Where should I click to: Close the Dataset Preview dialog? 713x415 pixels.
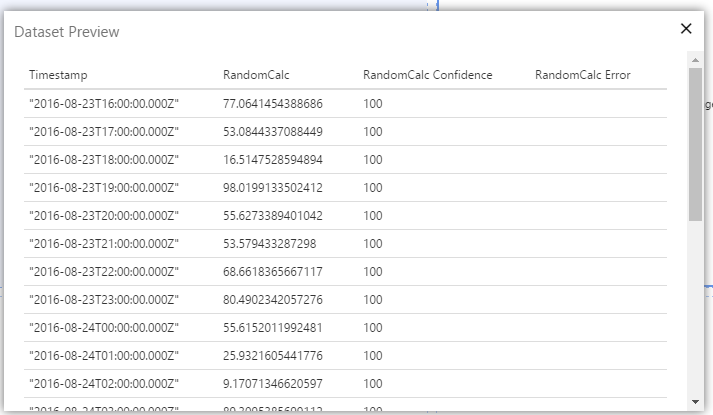(686, 29)
